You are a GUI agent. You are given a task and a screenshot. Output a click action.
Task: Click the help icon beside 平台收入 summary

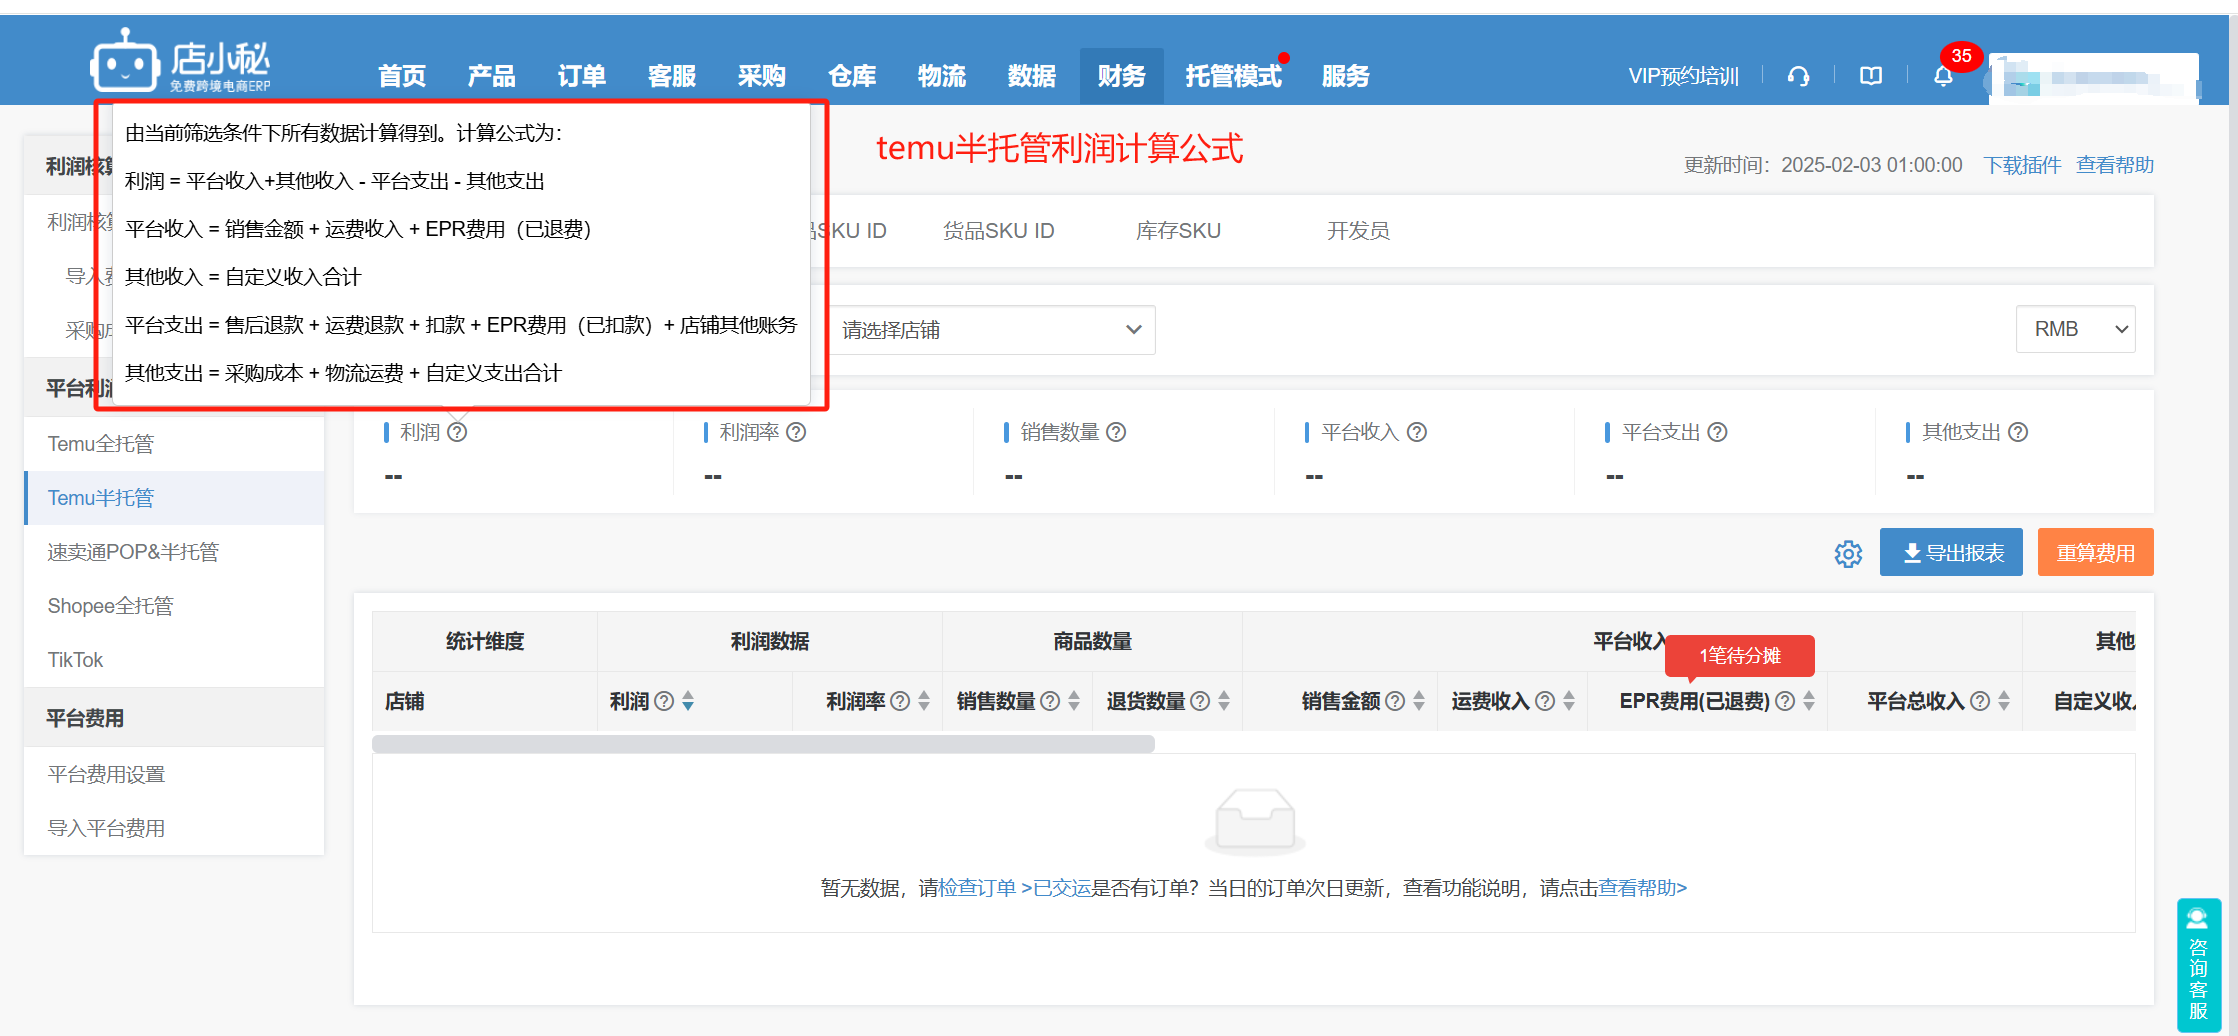click(x=1417, y=432)
